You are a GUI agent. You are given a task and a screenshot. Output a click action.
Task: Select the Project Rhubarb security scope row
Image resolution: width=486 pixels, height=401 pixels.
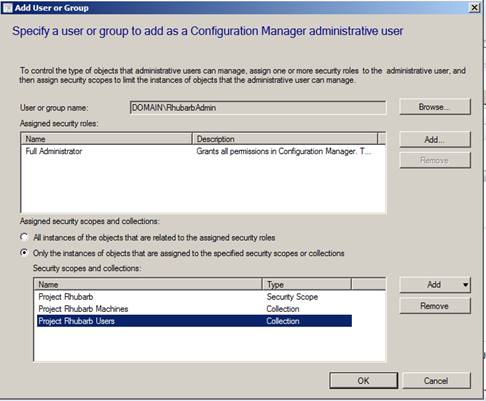tap(194, 297)
